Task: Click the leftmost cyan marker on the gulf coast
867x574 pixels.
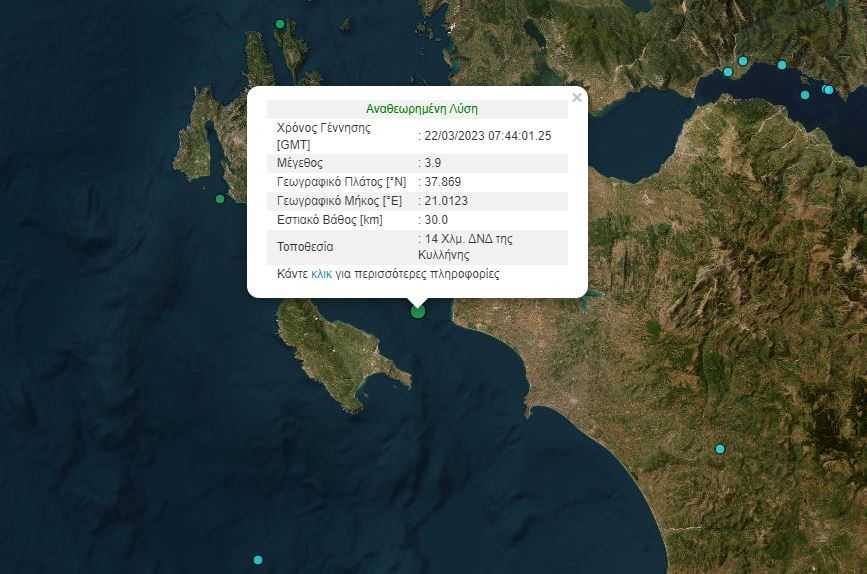Action: [x=728, y=72]
